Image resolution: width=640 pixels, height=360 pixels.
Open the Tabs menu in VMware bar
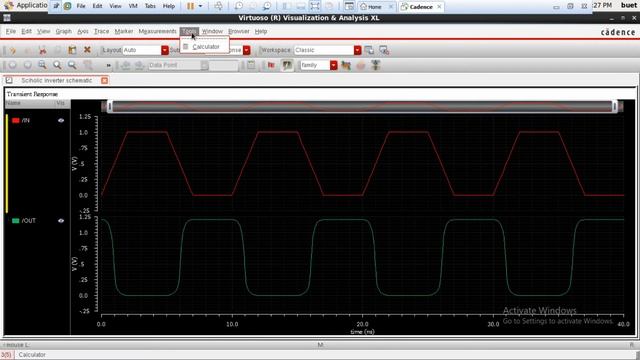pyautogui.click(x=150, y=6)
